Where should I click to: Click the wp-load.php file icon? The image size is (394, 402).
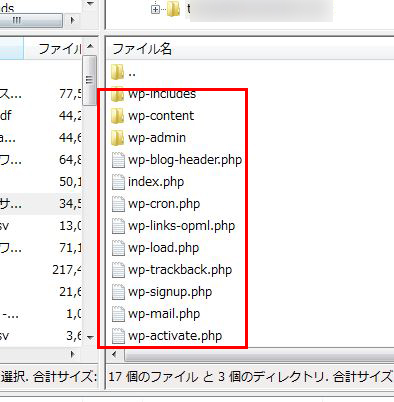[118, 248]
